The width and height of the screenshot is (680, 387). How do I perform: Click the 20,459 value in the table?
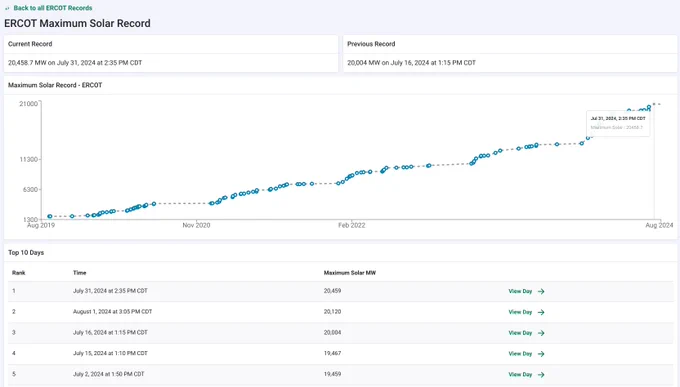[x=332, y=291]
